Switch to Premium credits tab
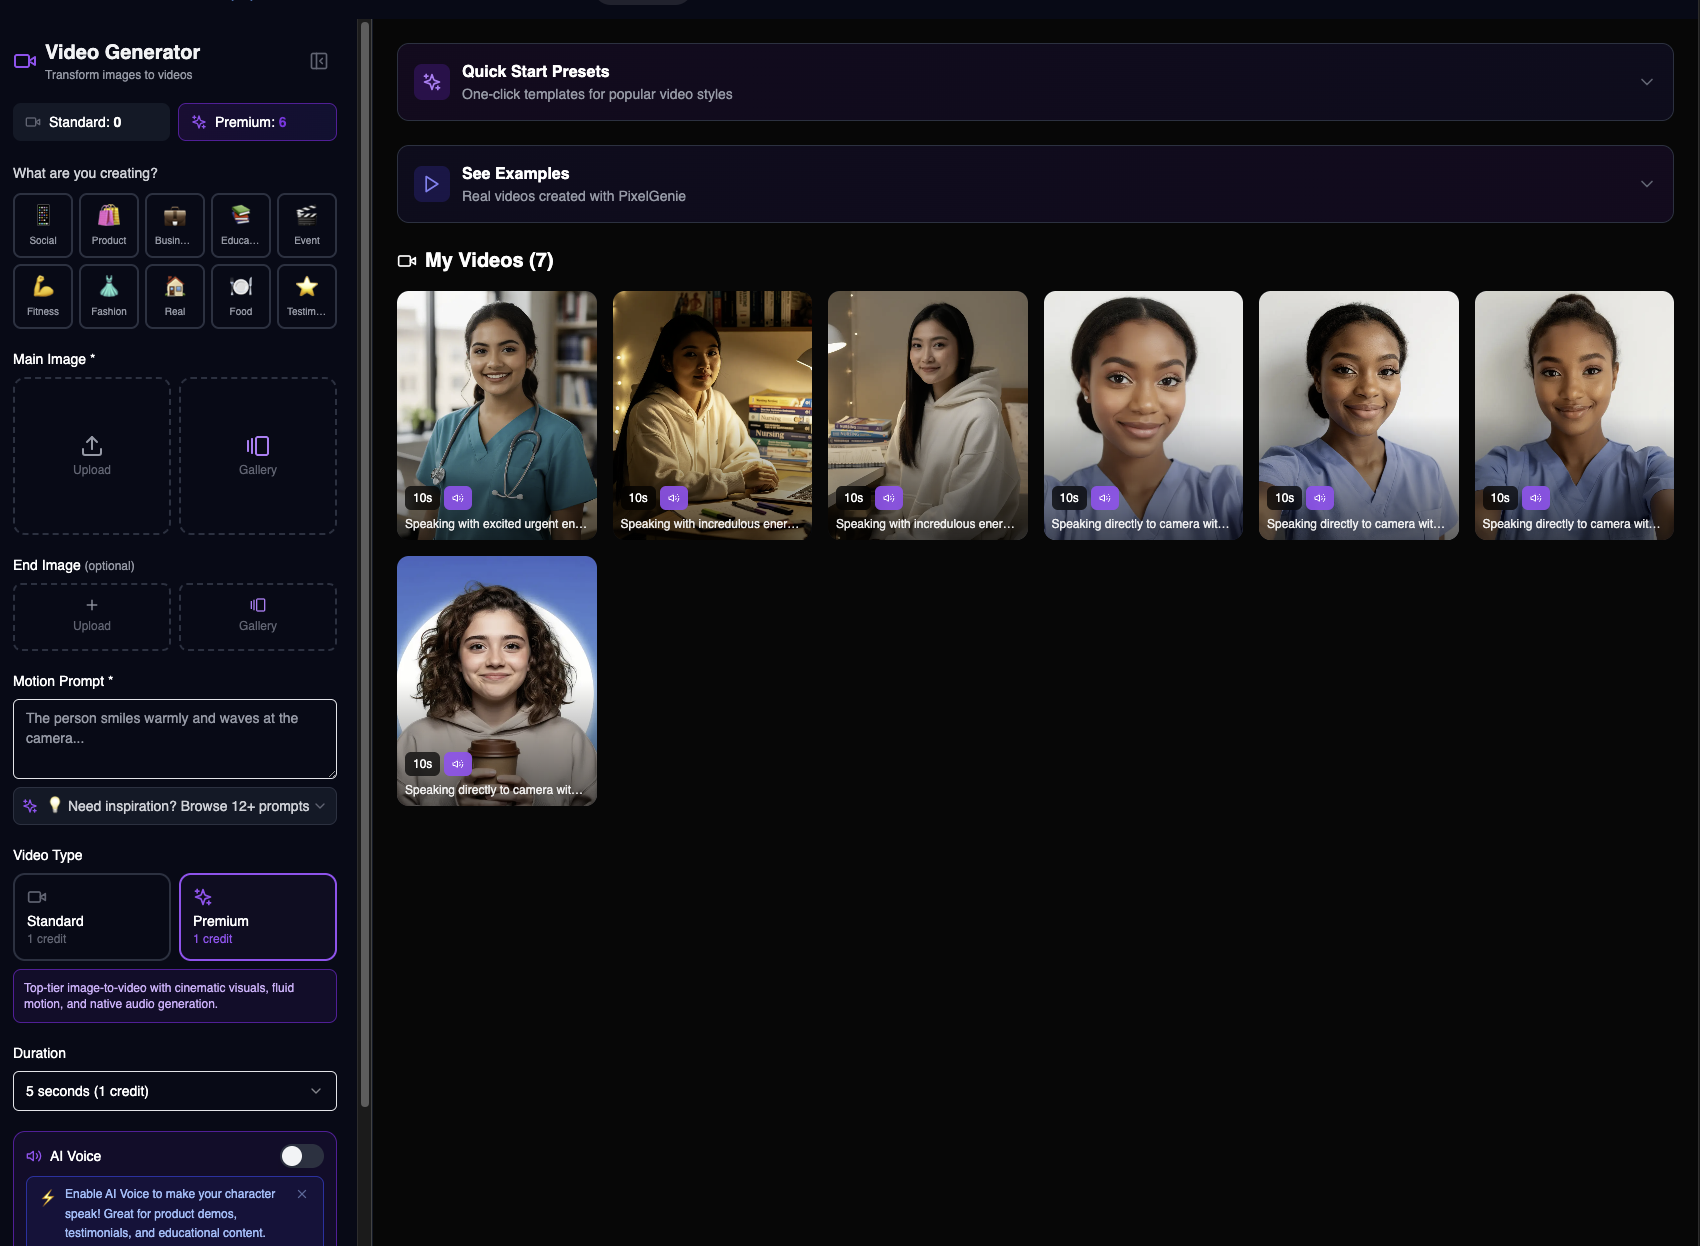The image size is (1700, 1246). pyautogui.click(x=257, y=122)
